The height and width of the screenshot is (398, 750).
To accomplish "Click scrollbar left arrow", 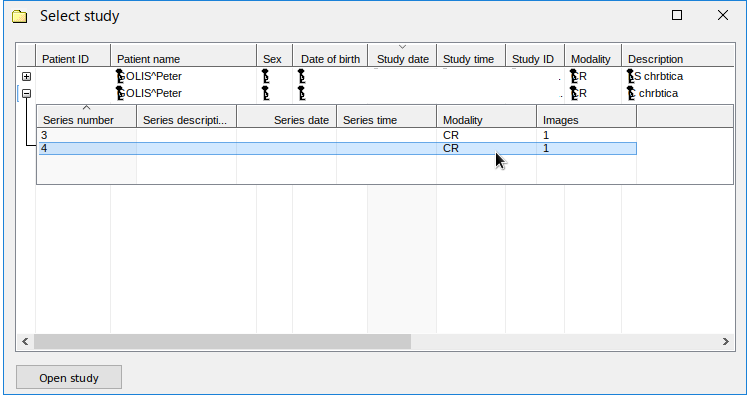I will click(x=25, y=342).
